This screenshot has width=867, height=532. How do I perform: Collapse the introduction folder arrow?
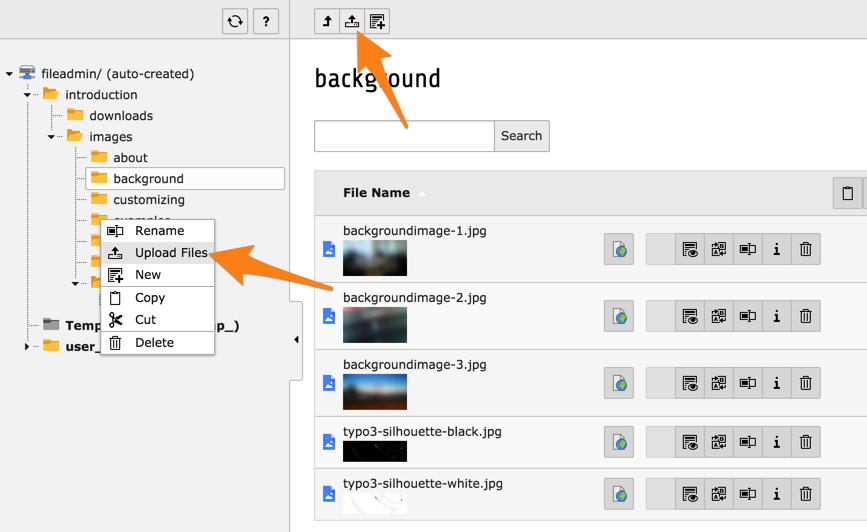click(27, 95)
